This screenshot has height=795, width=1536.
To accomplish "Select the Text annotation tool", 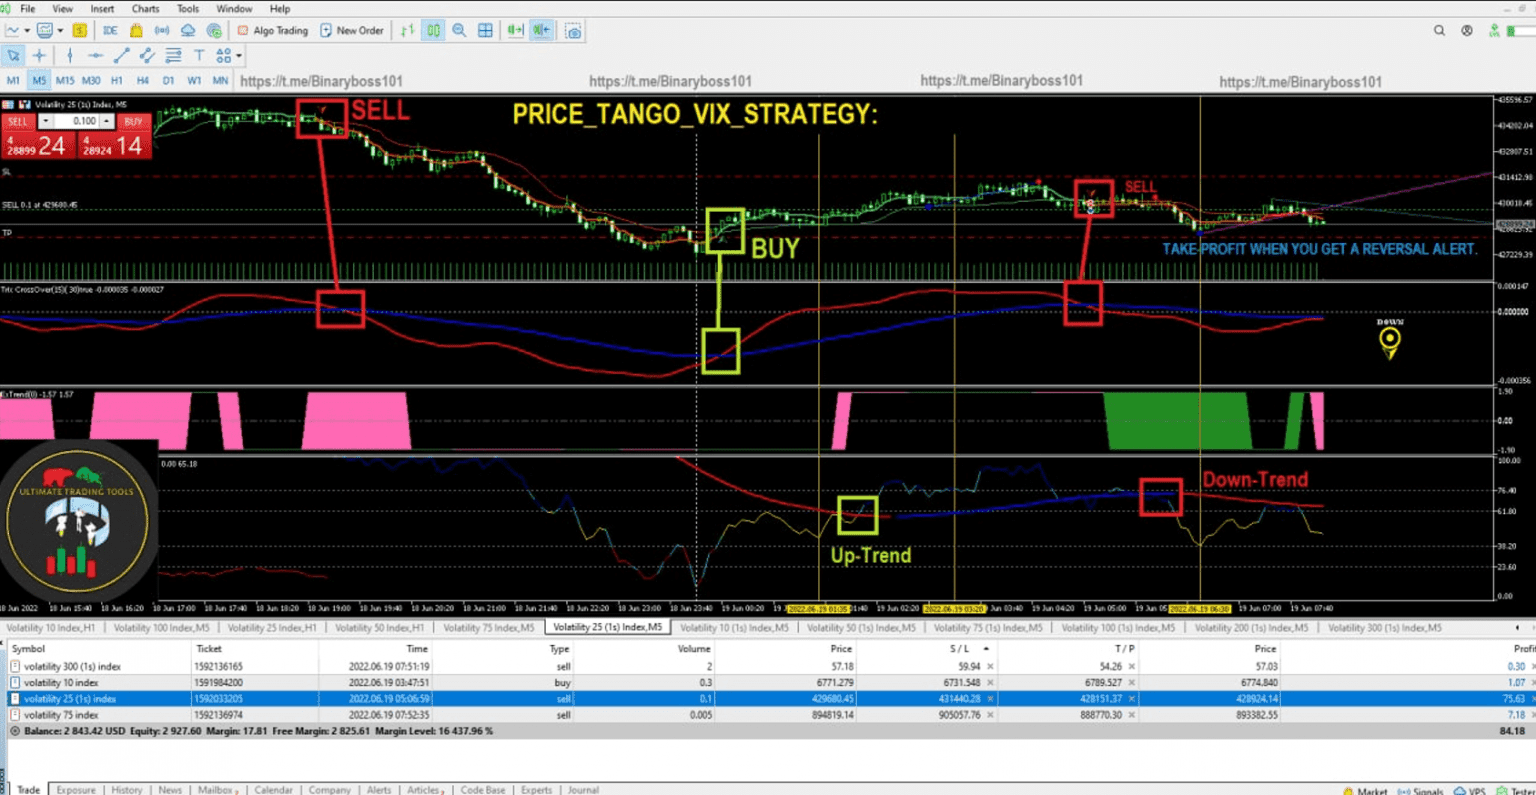I will (197, 57).
